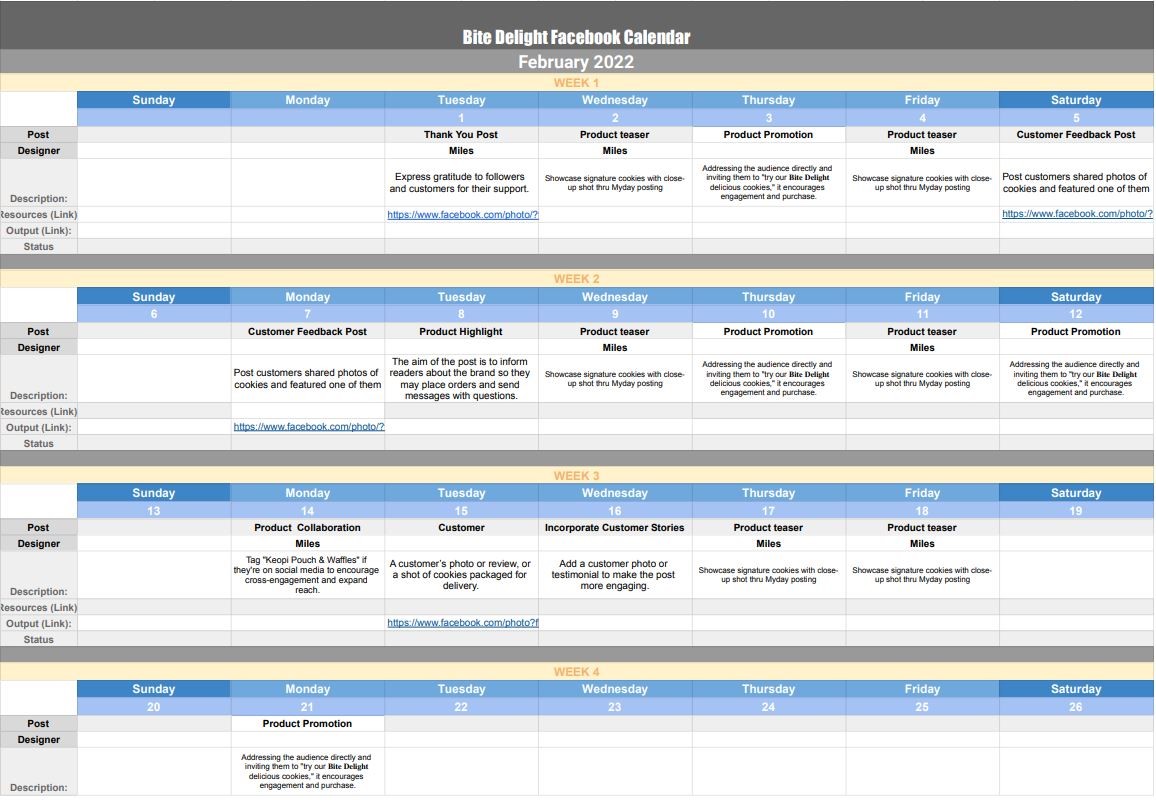
Task: Select the 'Bite Delight Facebook Calendar' title
Action: point(576,37)
